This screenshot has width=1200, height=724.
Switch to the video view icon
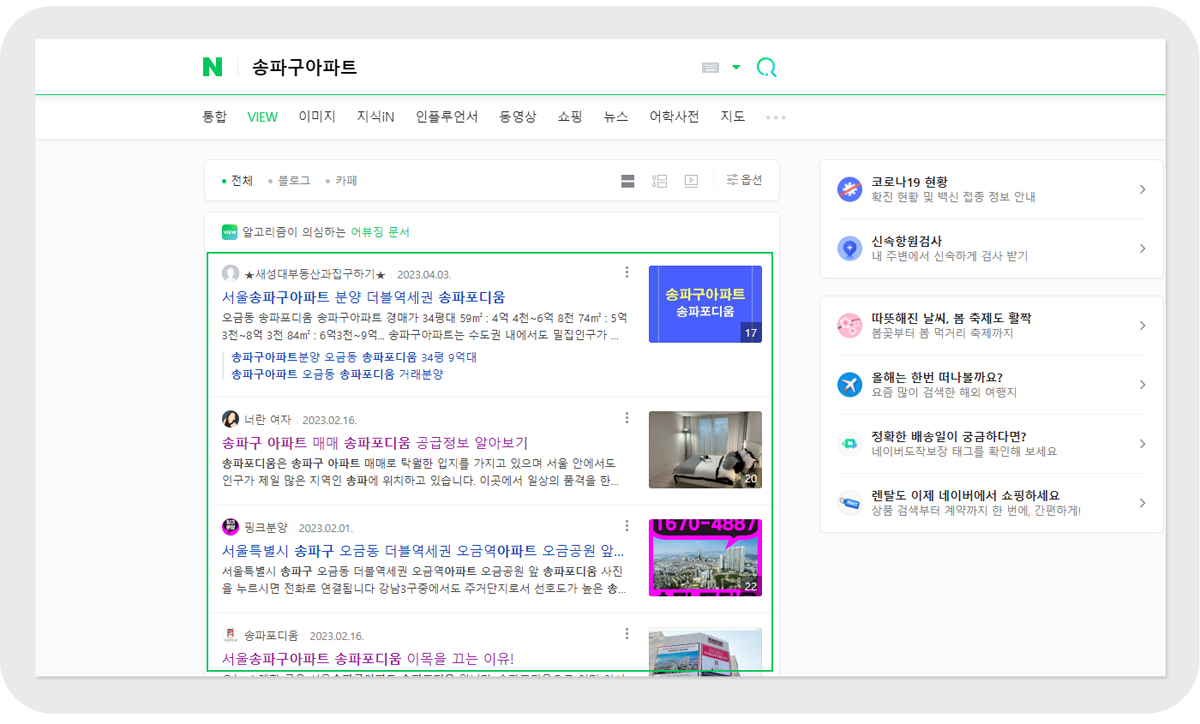pos(691,181)
